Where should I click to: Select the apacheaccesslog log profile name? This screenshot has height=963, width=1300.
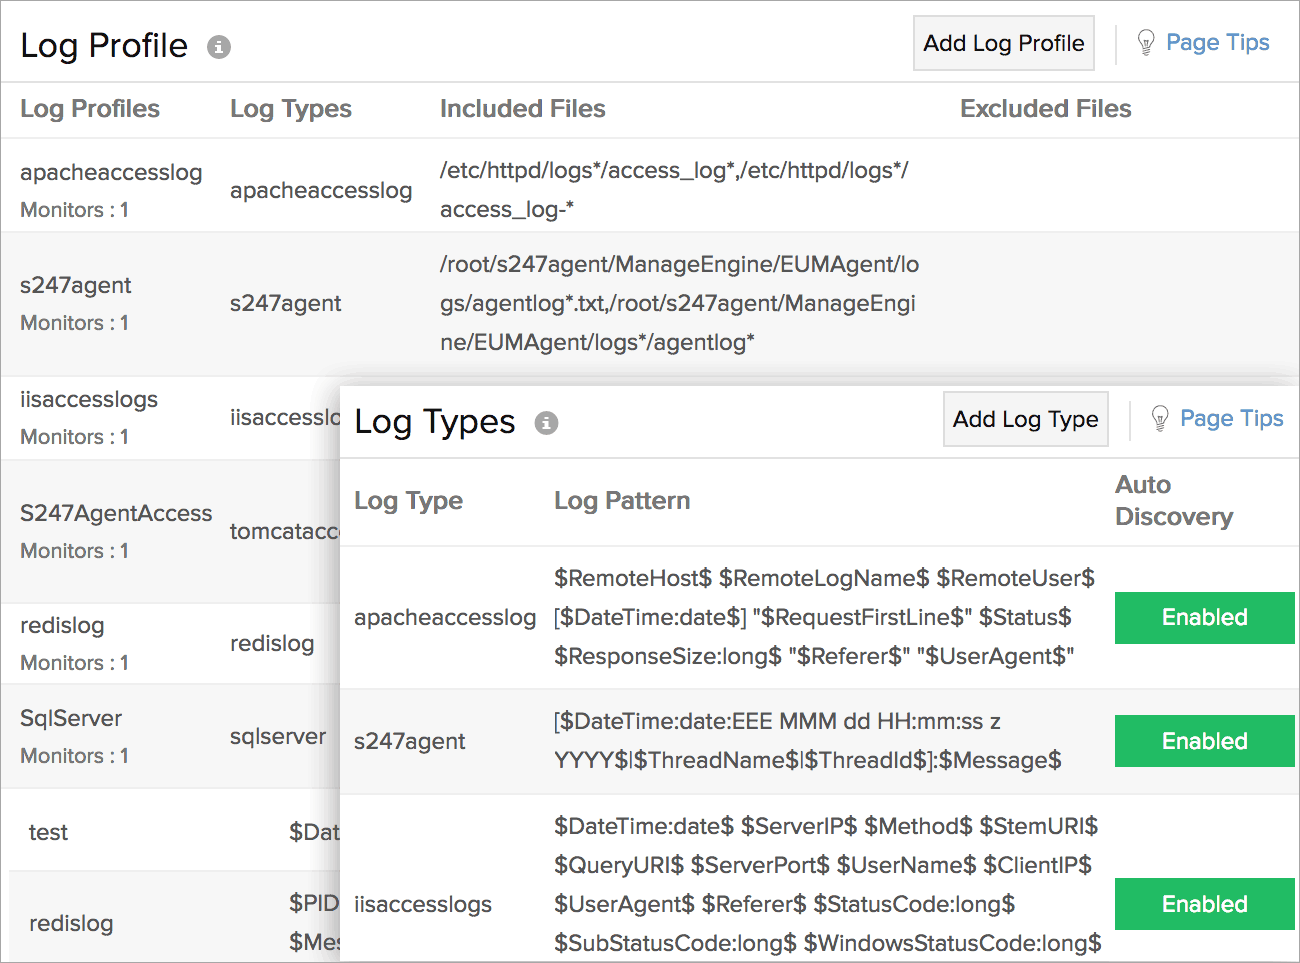[111, 173]
